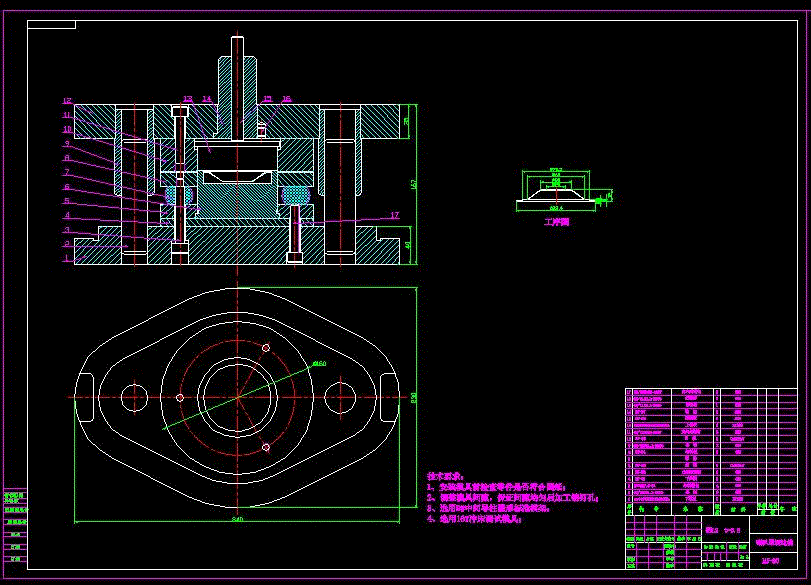Image resolution: width=811 pixels, height=585 pixels.
Task: Select part balloon number 12
Action: pos(67,100)
